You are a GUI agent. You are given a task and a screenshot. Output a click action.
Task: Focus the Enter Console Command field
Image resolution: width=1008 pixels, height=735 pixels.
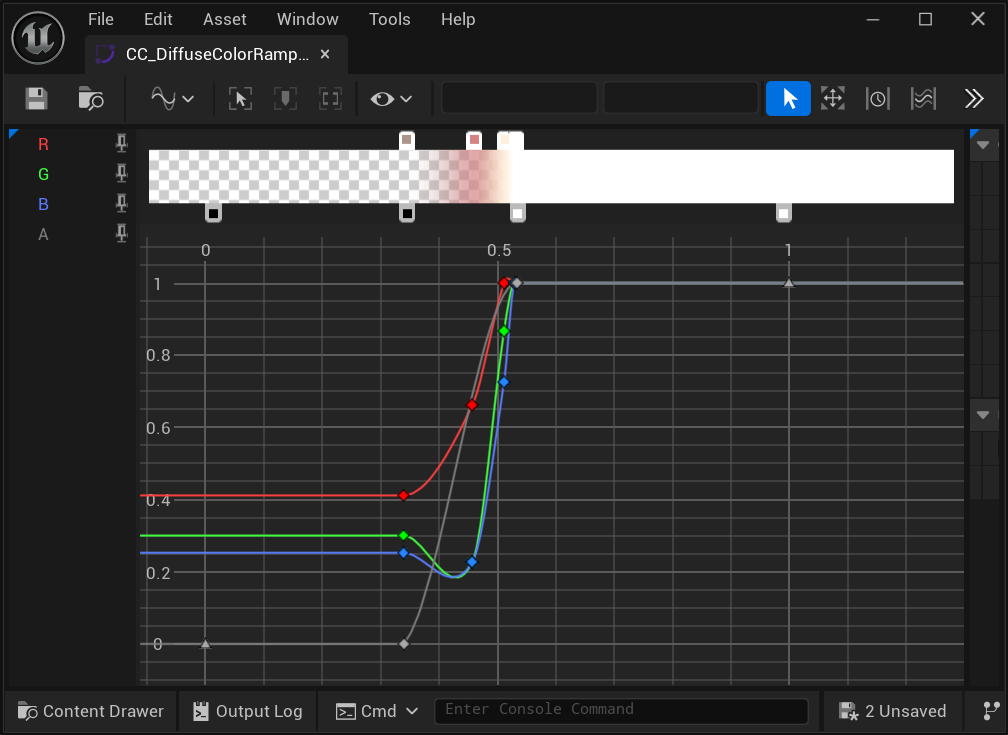621,710
